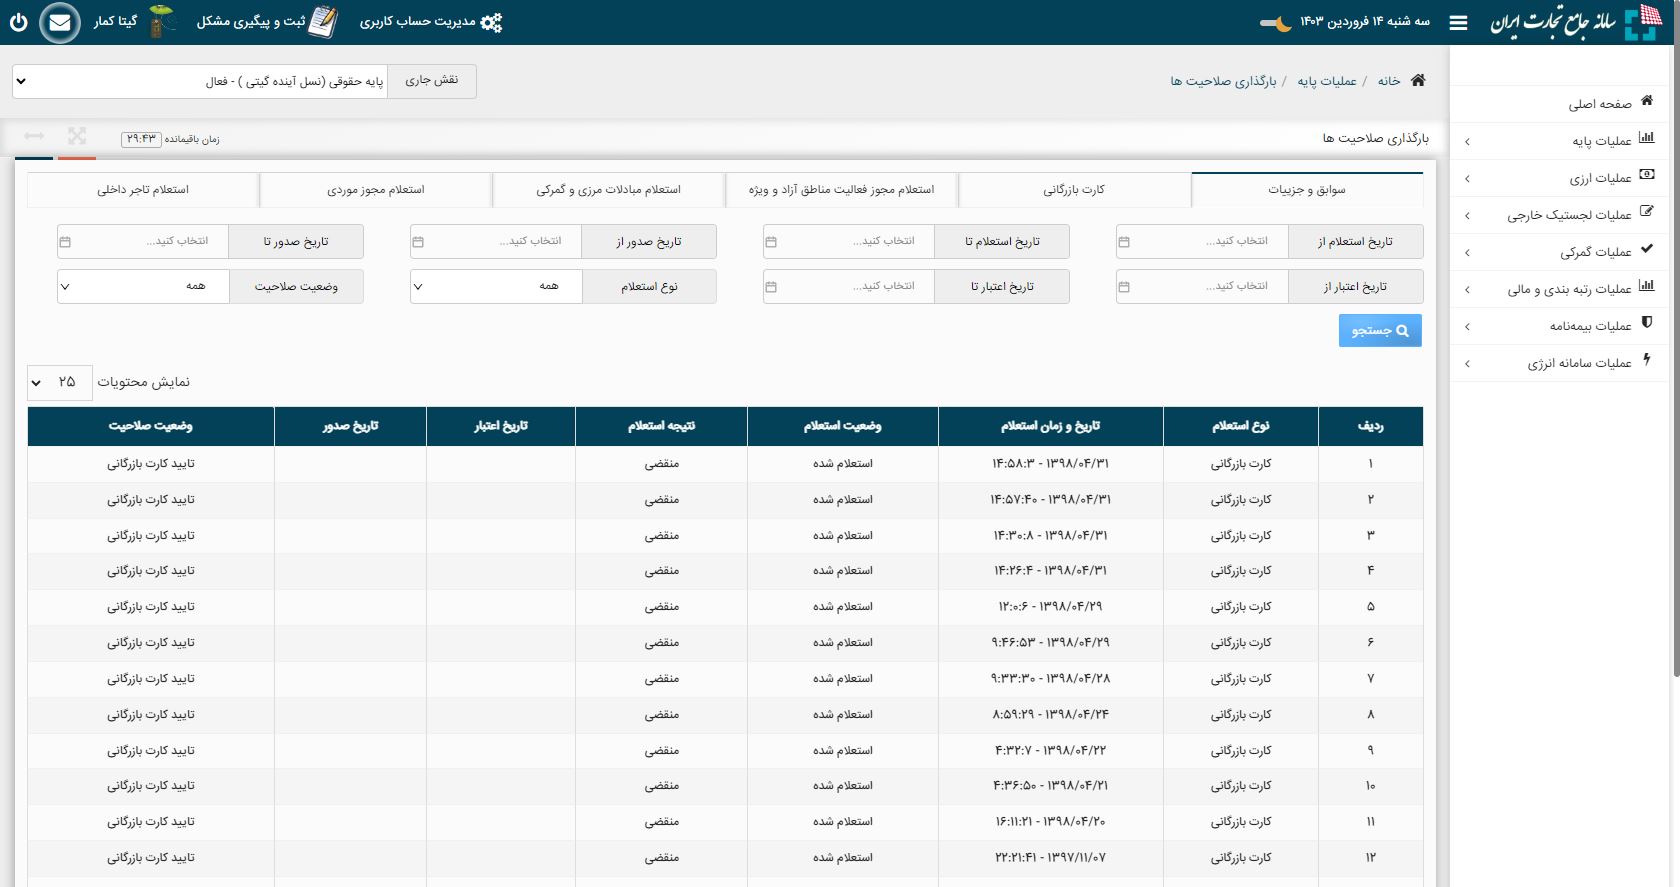Click the home icon beside صفحه اصلی

[x=1647, y=101]
